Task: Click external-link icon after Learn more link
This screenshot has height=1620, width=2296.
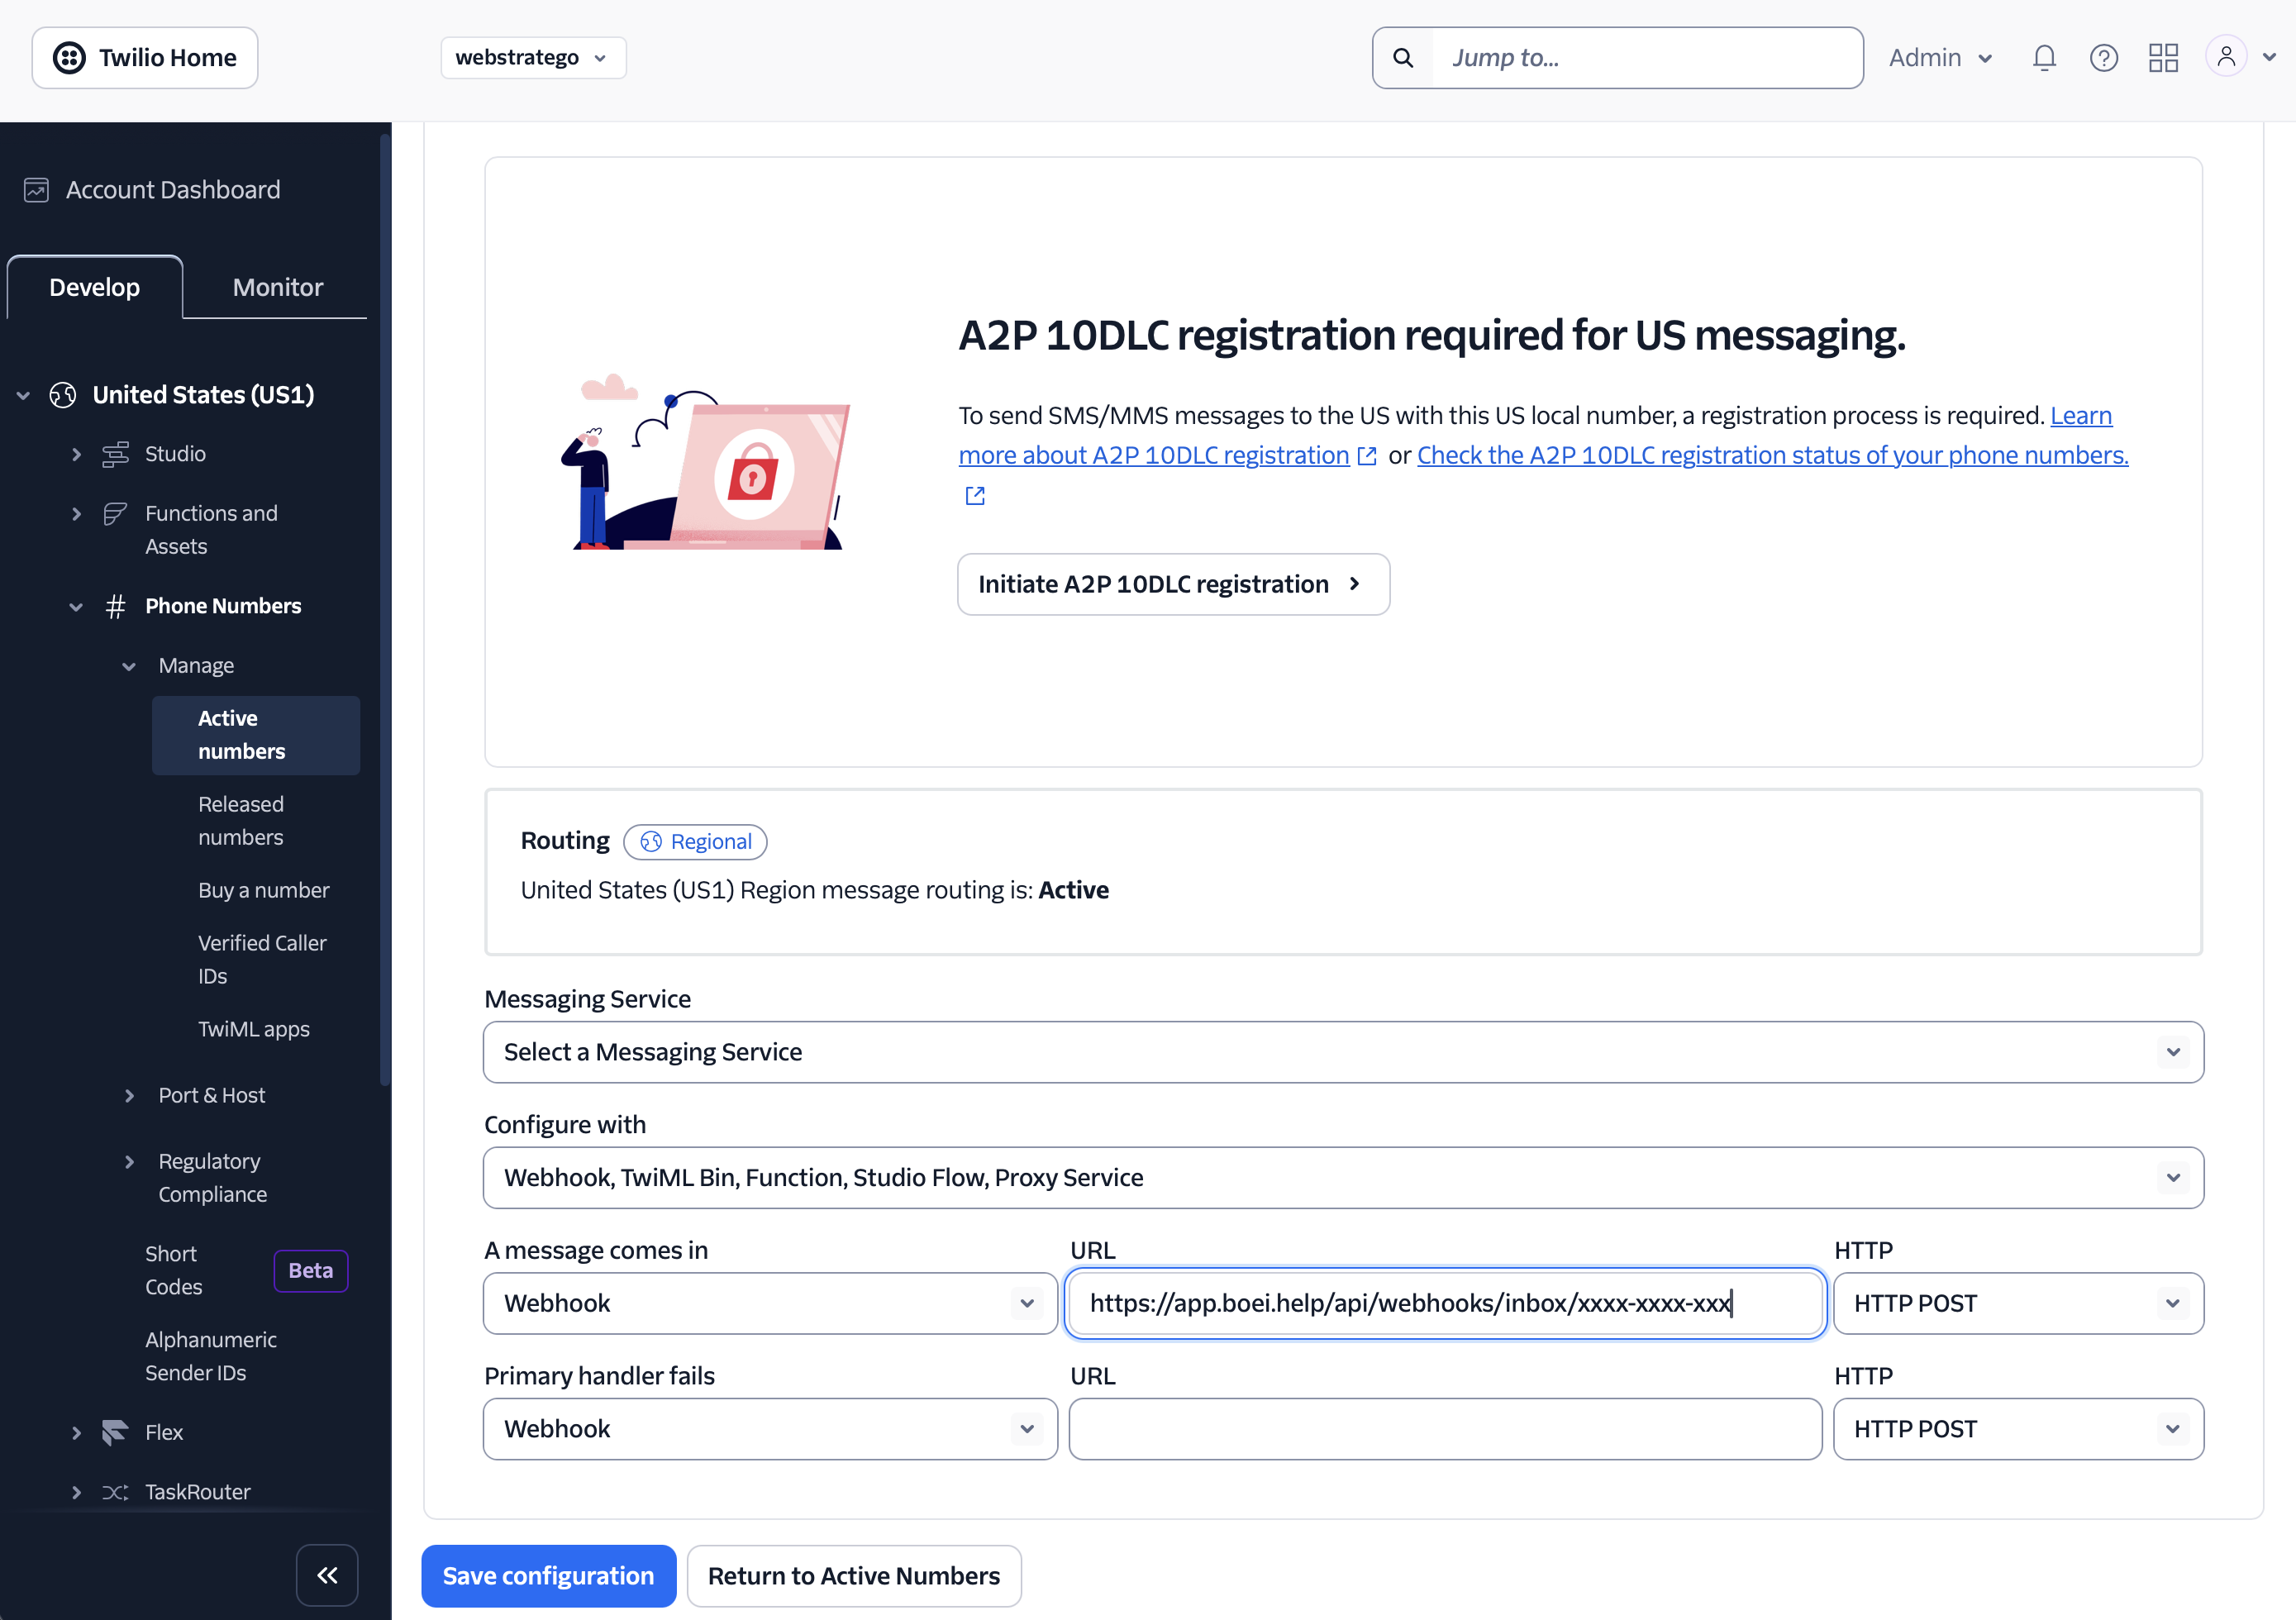Action: click(x=1367, y=456)
